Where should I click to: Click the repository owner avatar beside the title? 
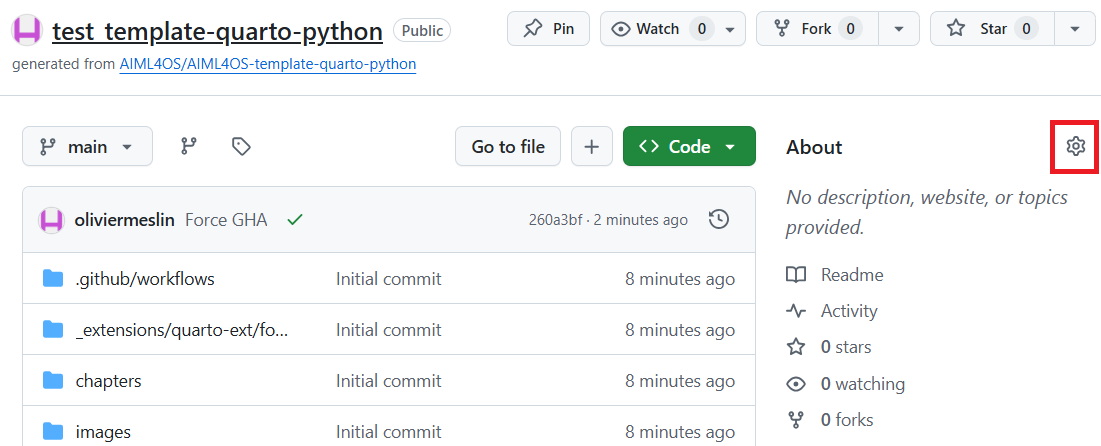point(27,30)
